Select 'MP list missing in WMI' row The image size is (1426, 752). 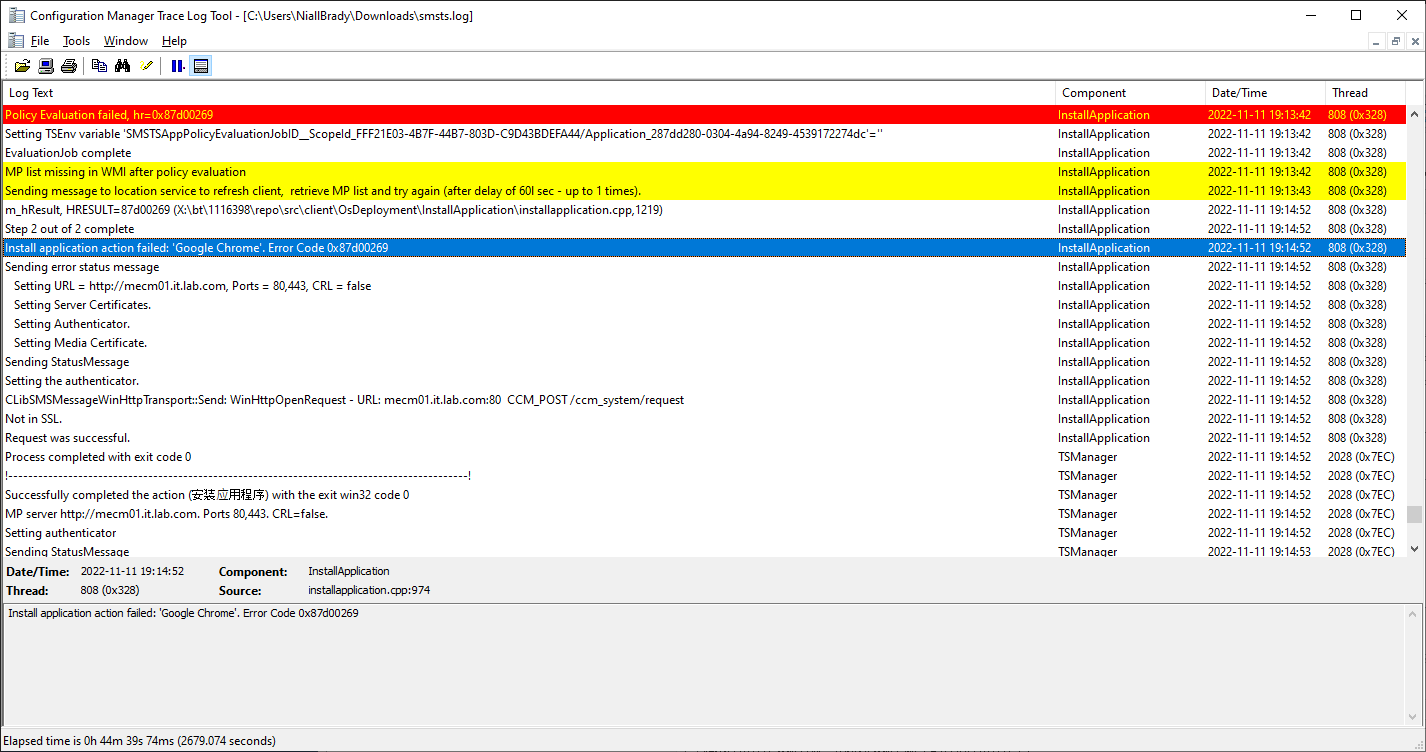point(704,172)
